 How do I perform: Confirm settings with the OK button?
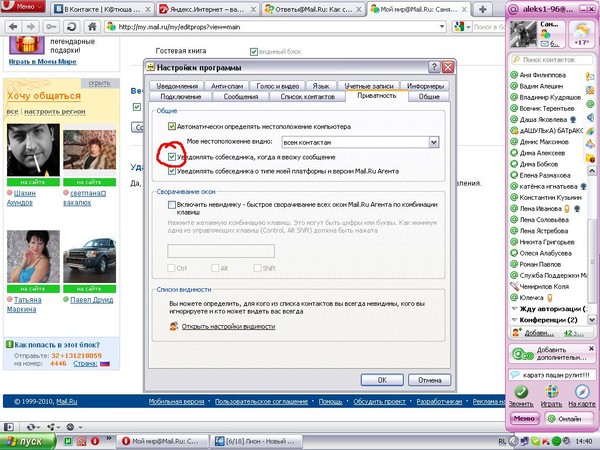click(x=382, y=380)
